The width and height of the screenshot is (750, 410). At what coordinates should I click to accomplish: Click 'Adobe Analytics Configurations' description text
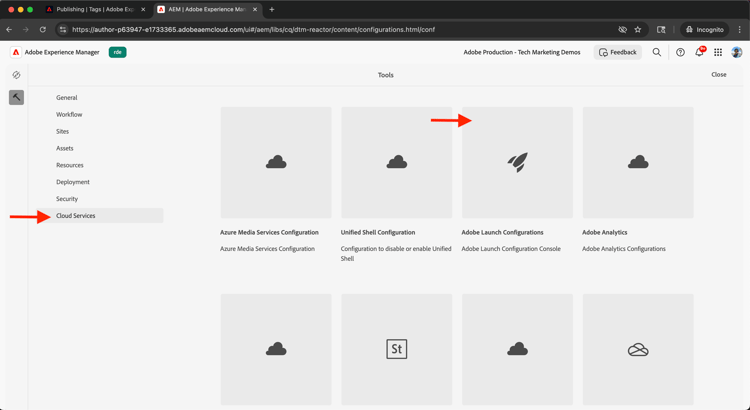pyautogui.click(x=624, y=249)
